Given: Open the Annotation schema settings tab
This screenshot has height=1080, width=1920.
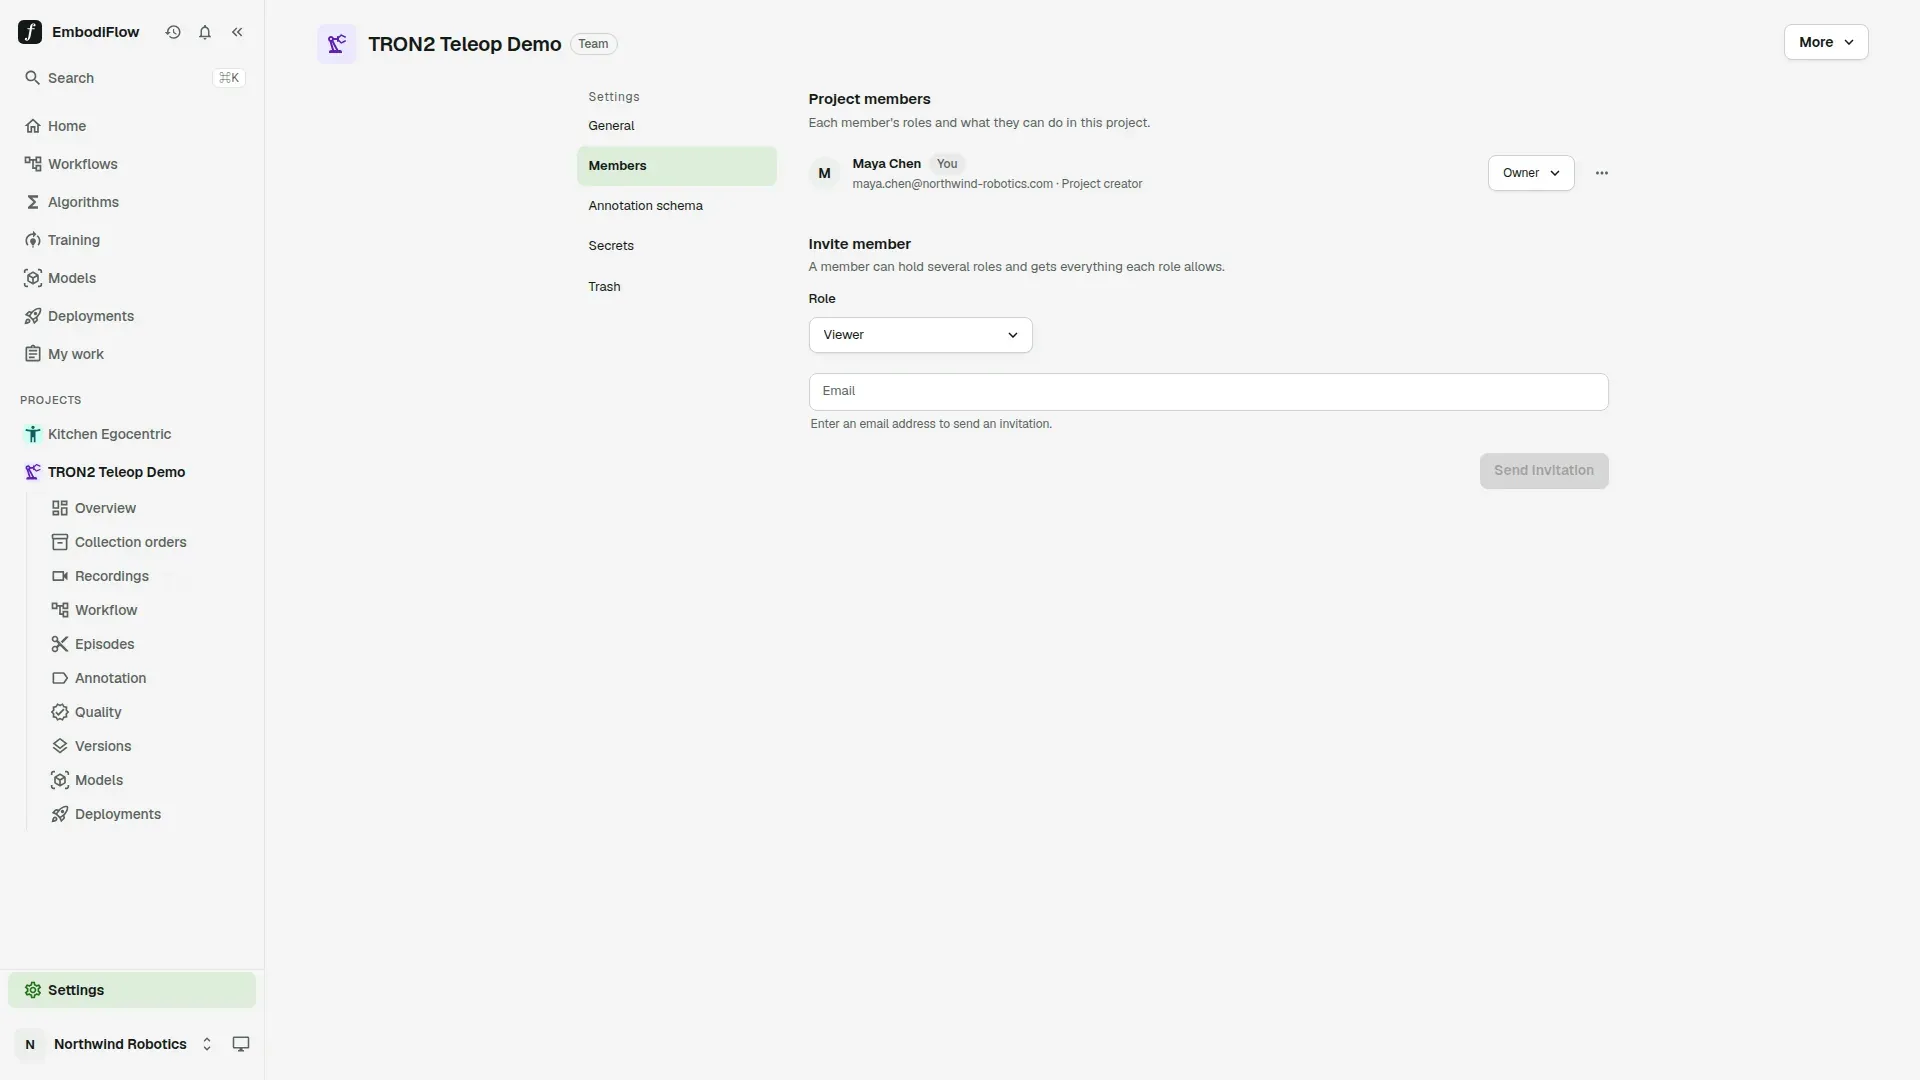Looking at the screenshot, I should pyautogui.click(x=676, y=206).
